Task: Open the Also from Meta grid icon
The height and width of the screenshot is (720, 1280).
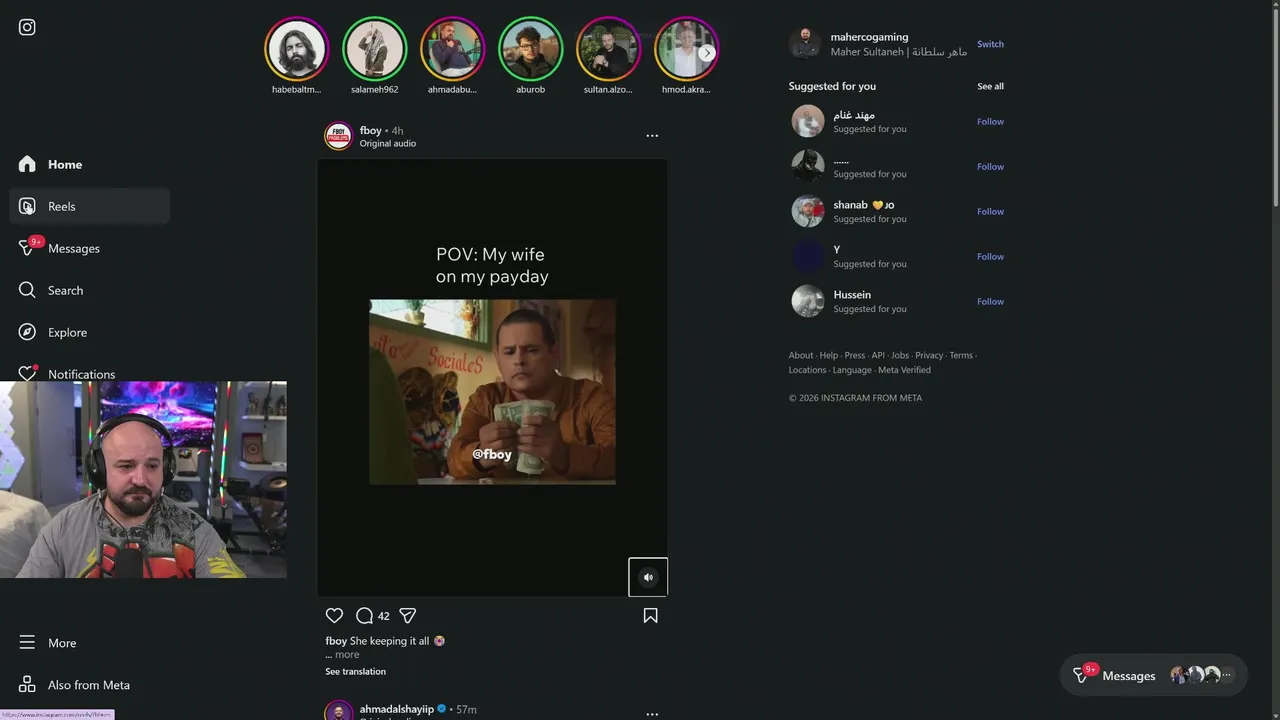Action: [x=27, y=685]
